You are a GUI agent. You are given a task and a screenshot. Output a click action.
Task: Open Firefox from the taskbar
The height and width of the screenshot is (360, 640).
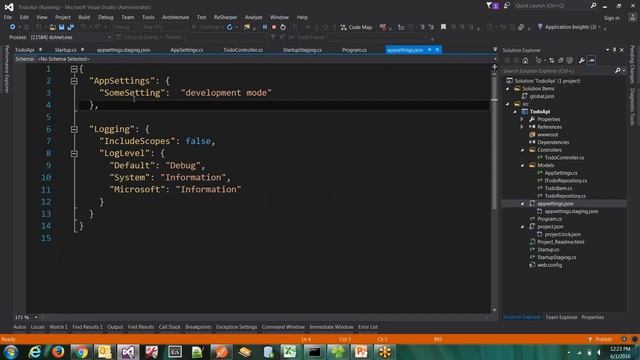pyautogui.click(x=58, y=352)
